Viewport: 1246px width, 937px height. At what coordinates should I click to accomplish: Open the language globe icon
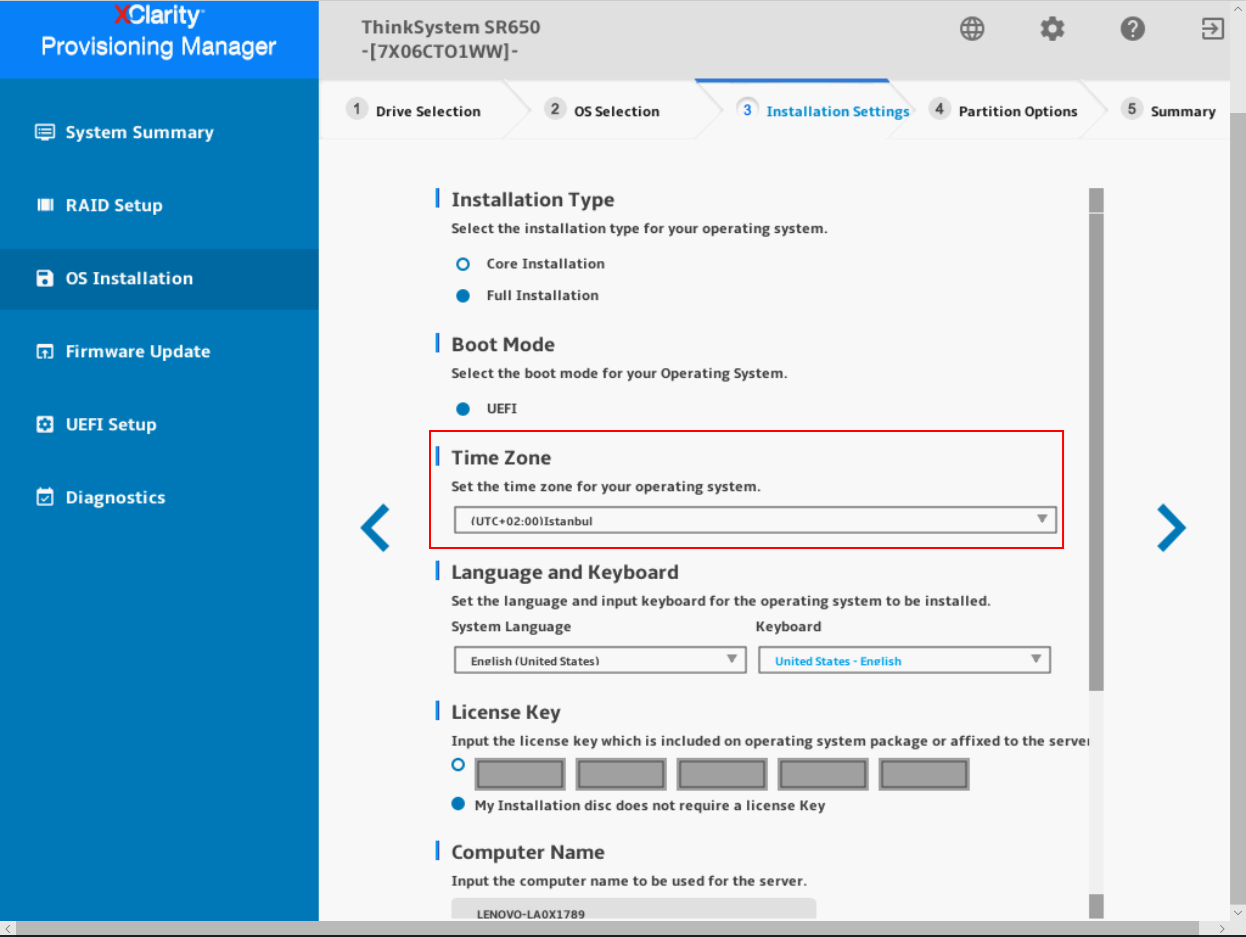972,29
